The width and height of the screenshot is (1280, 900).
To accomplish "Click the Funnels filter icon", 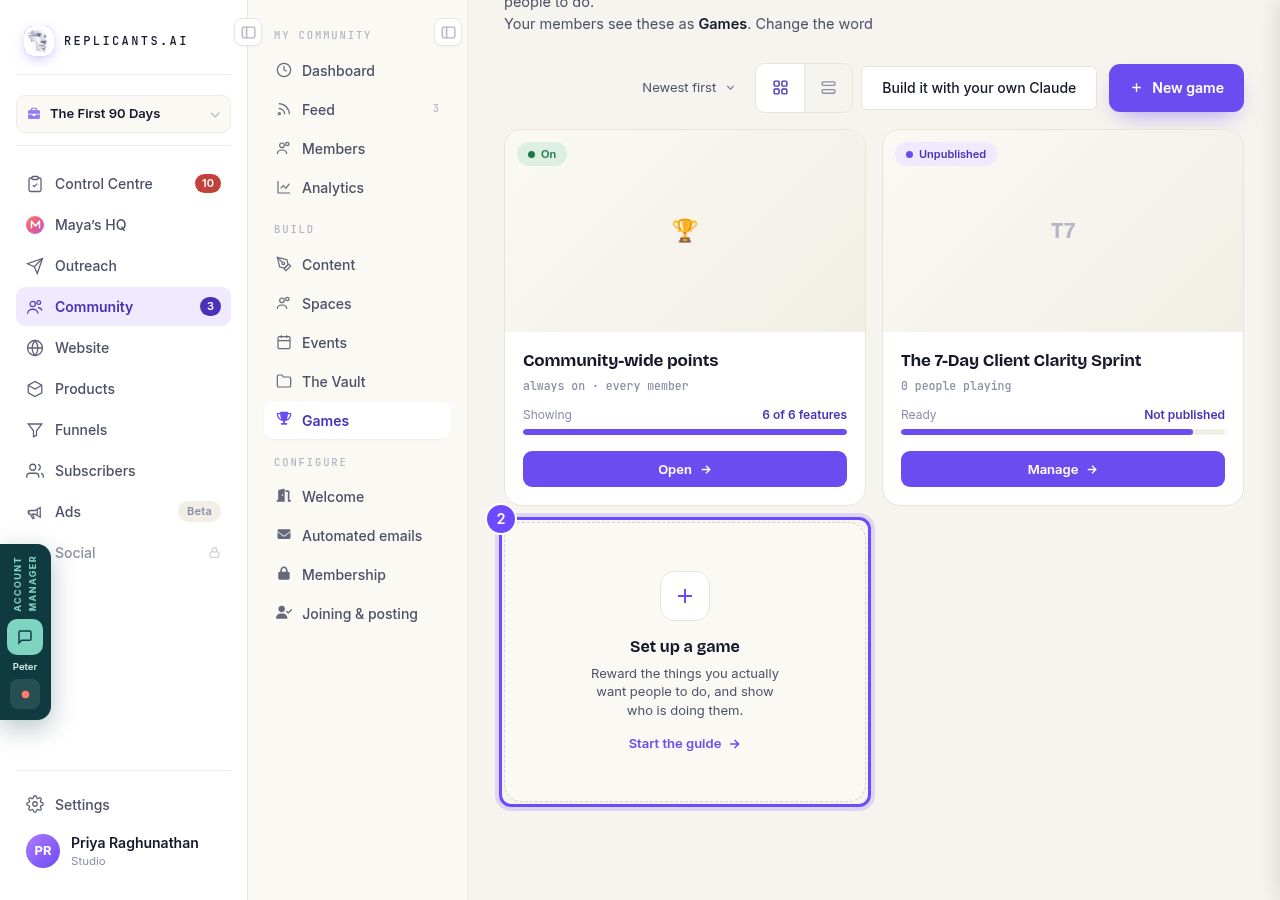I will pos(35,430).
